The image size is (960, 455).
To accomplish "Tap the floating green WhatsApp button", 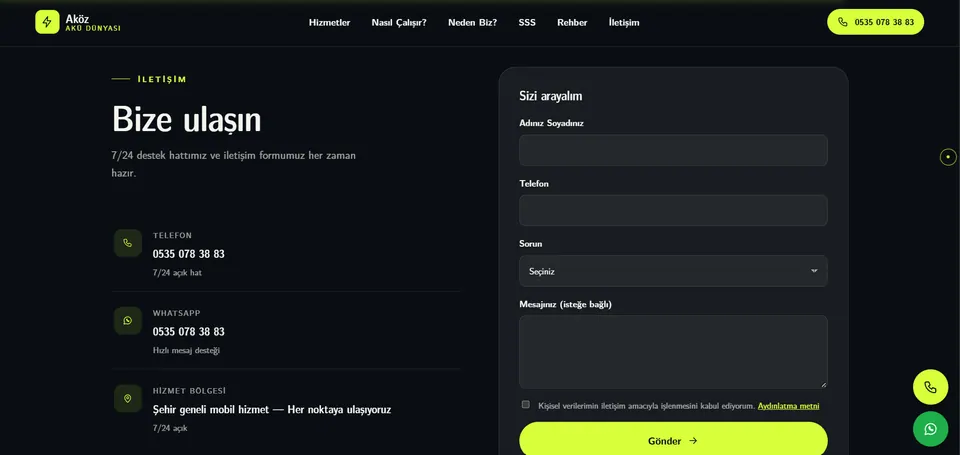I will 931,429.
